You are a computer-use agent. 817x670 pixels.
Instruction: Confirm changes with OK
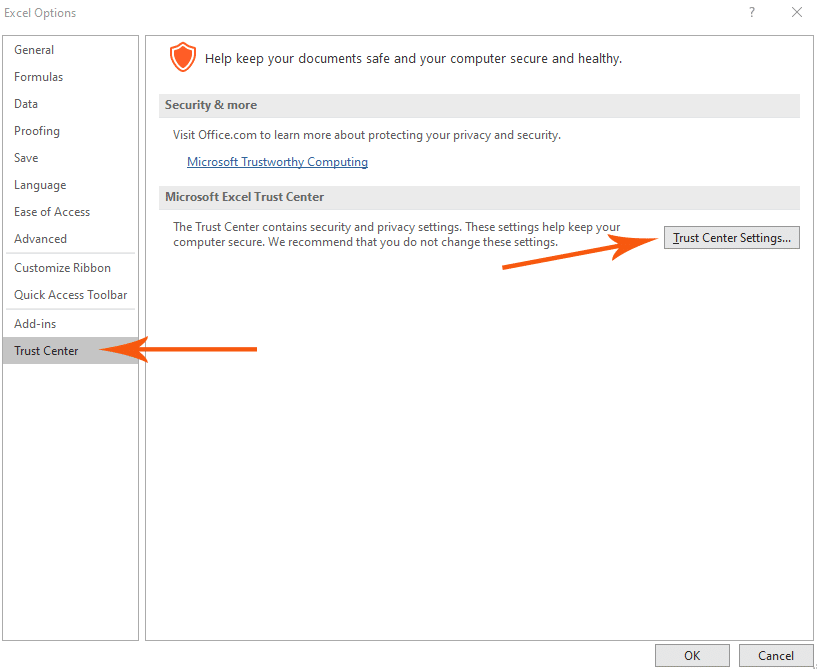[x=692, y=655]
